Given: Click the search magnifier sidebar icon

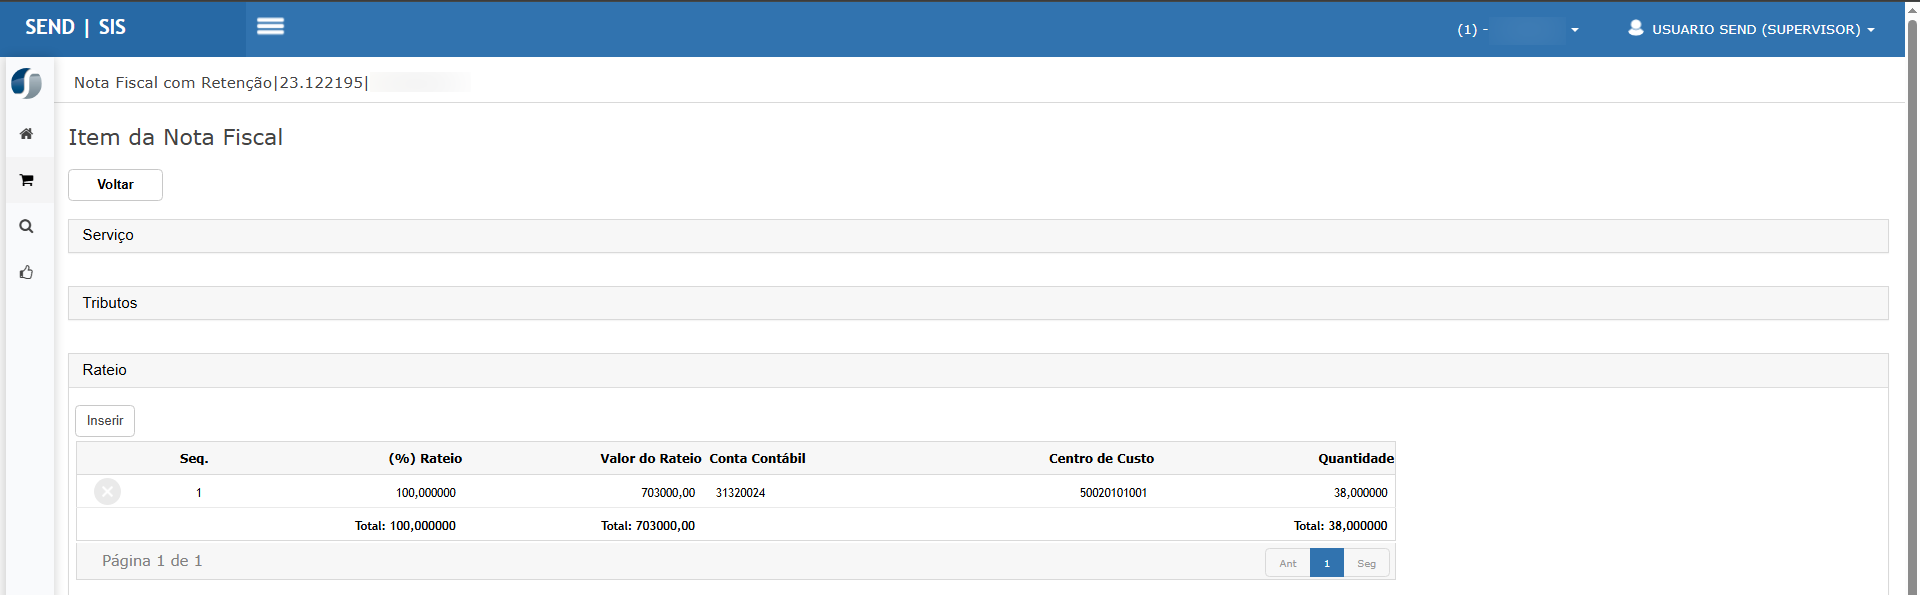Looking at the screenshot, I should coord(27,226).
